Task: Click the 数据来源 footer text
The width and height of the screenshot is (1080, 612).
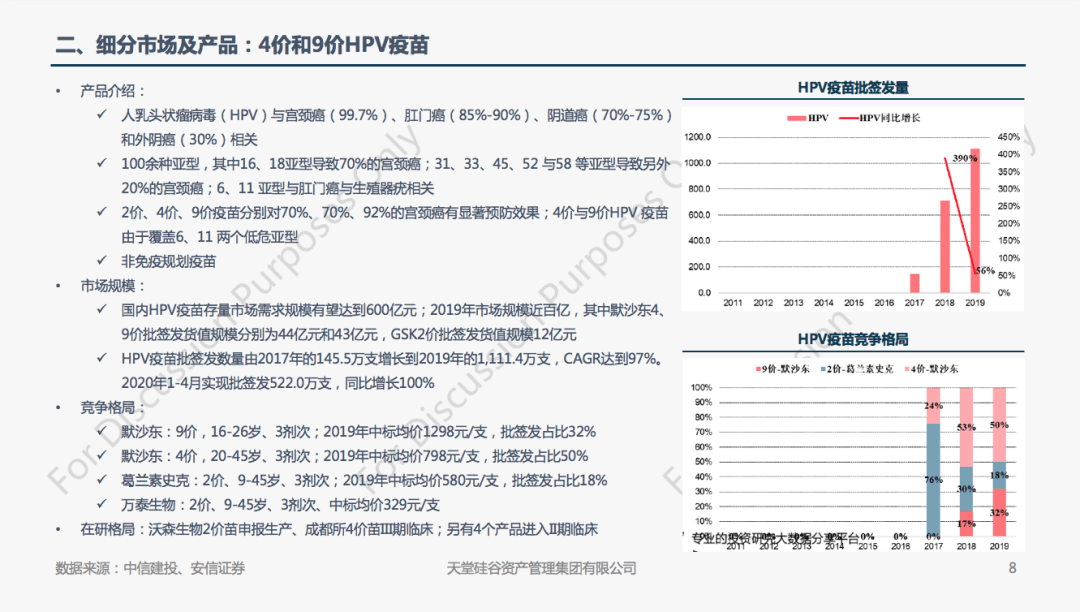Action: (150, 569)
